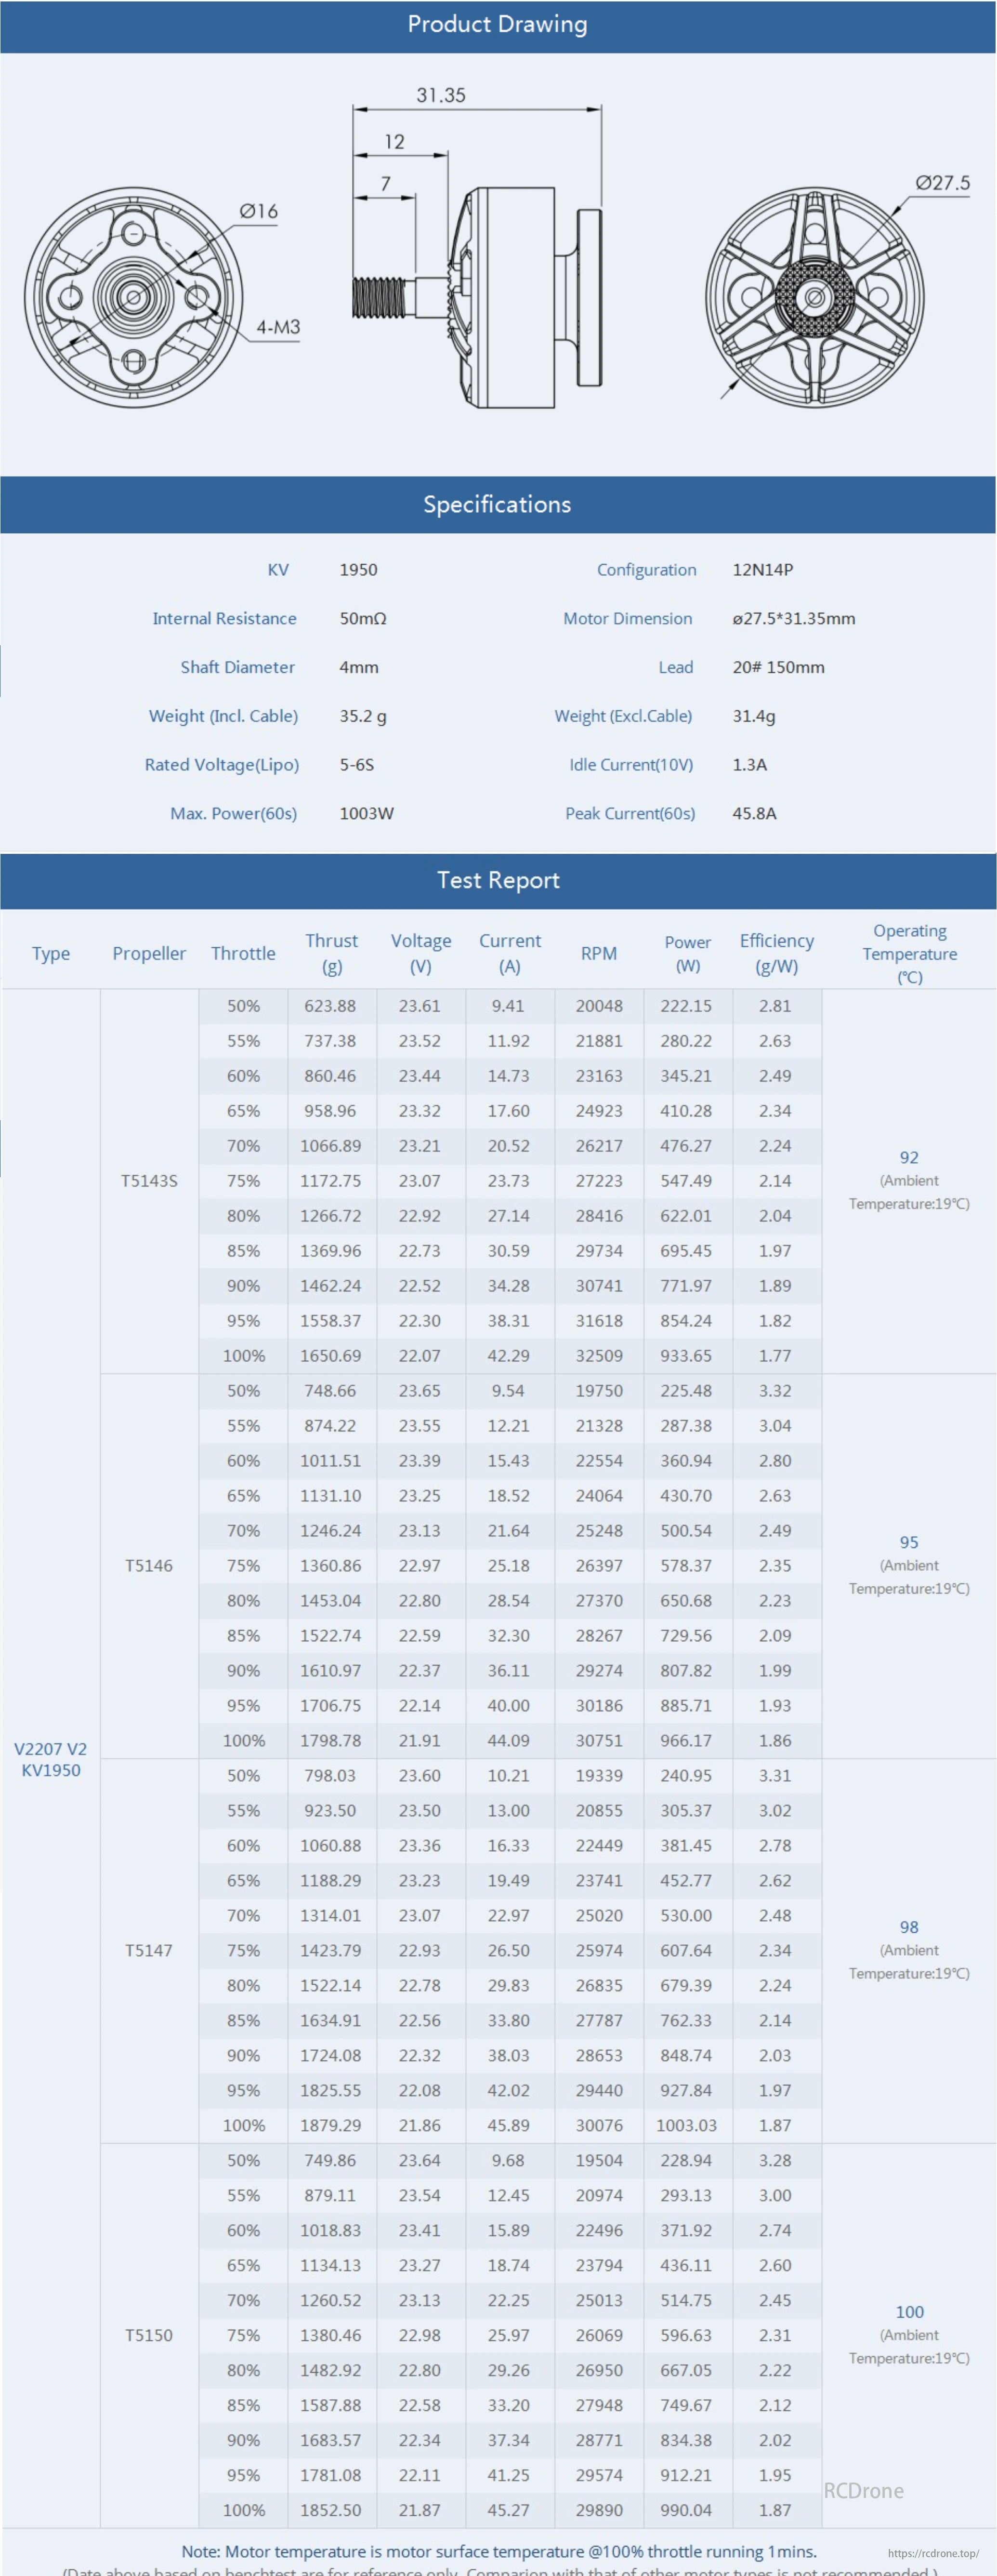The image size is (997, 2576).
Task: Click the rcdrone.top URL watermark
Action: (x=932, y=2553)
